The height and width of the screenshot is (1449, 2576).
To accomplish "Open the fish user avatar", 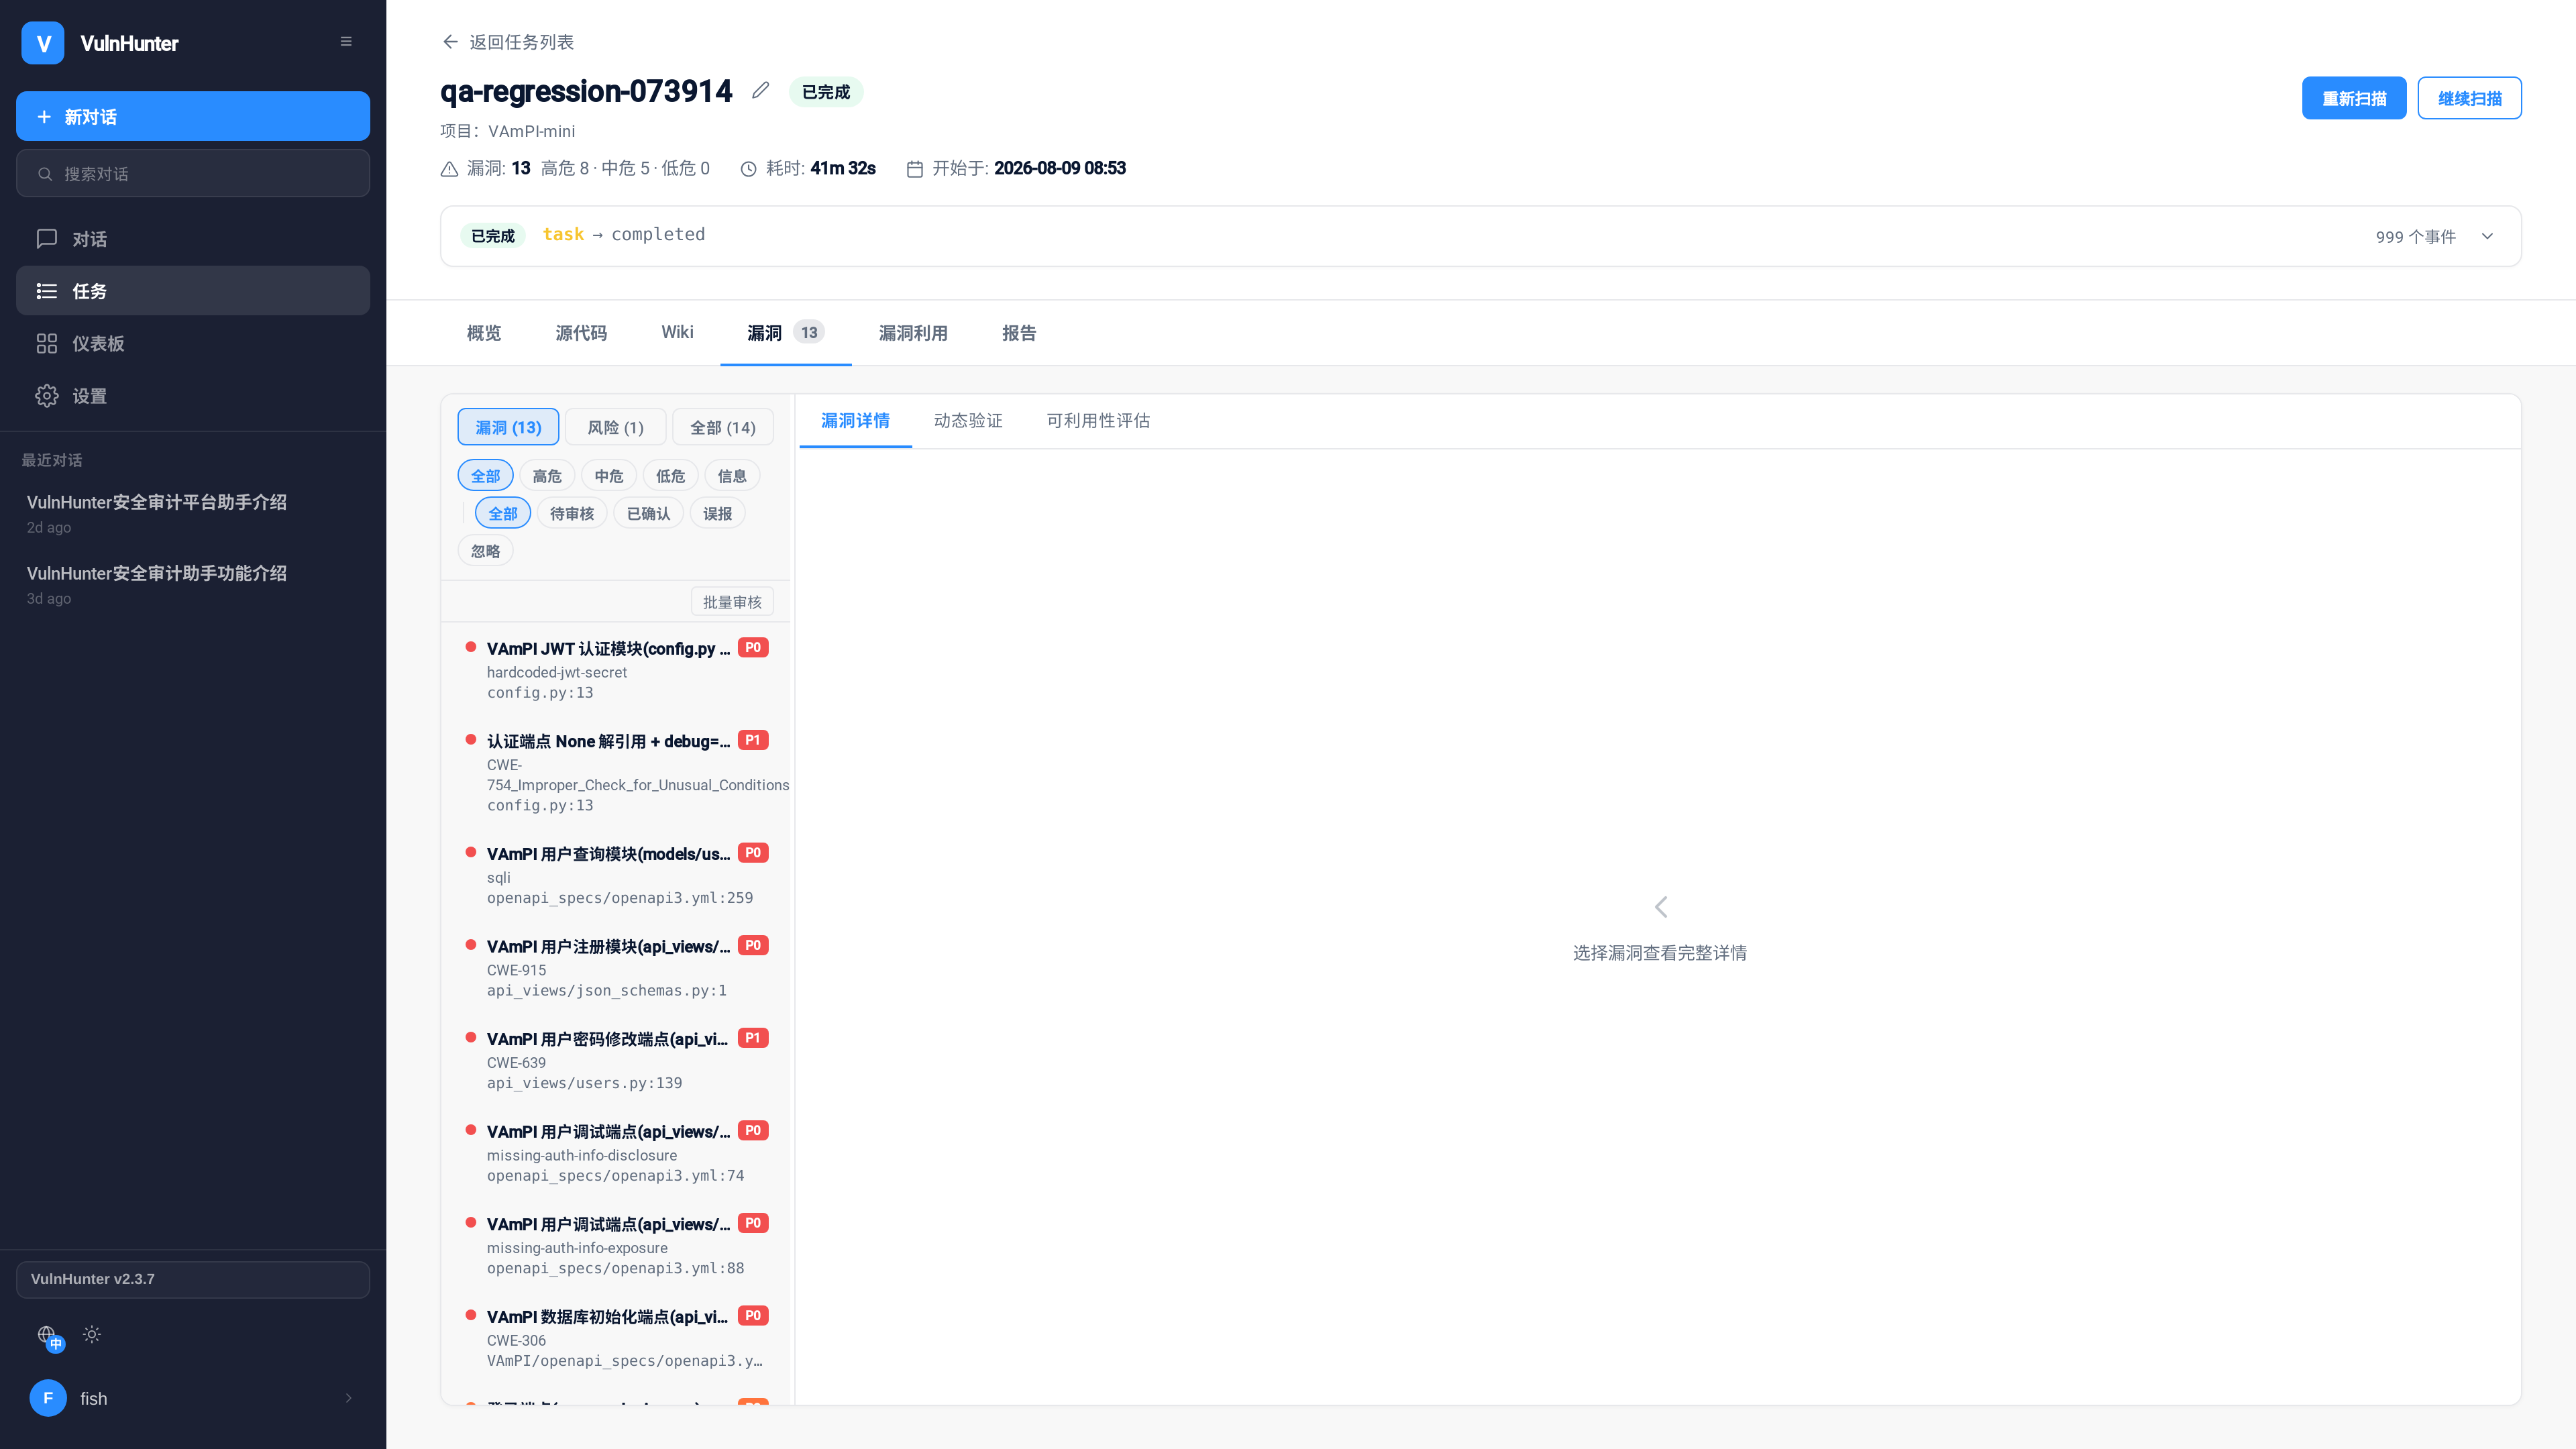I will tap(48, 1398).
